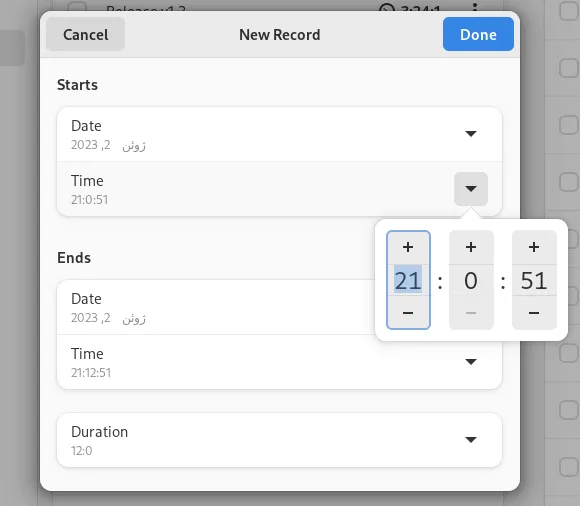
Task: Click the minutes field showing 0
Action: tap(471, 280)
